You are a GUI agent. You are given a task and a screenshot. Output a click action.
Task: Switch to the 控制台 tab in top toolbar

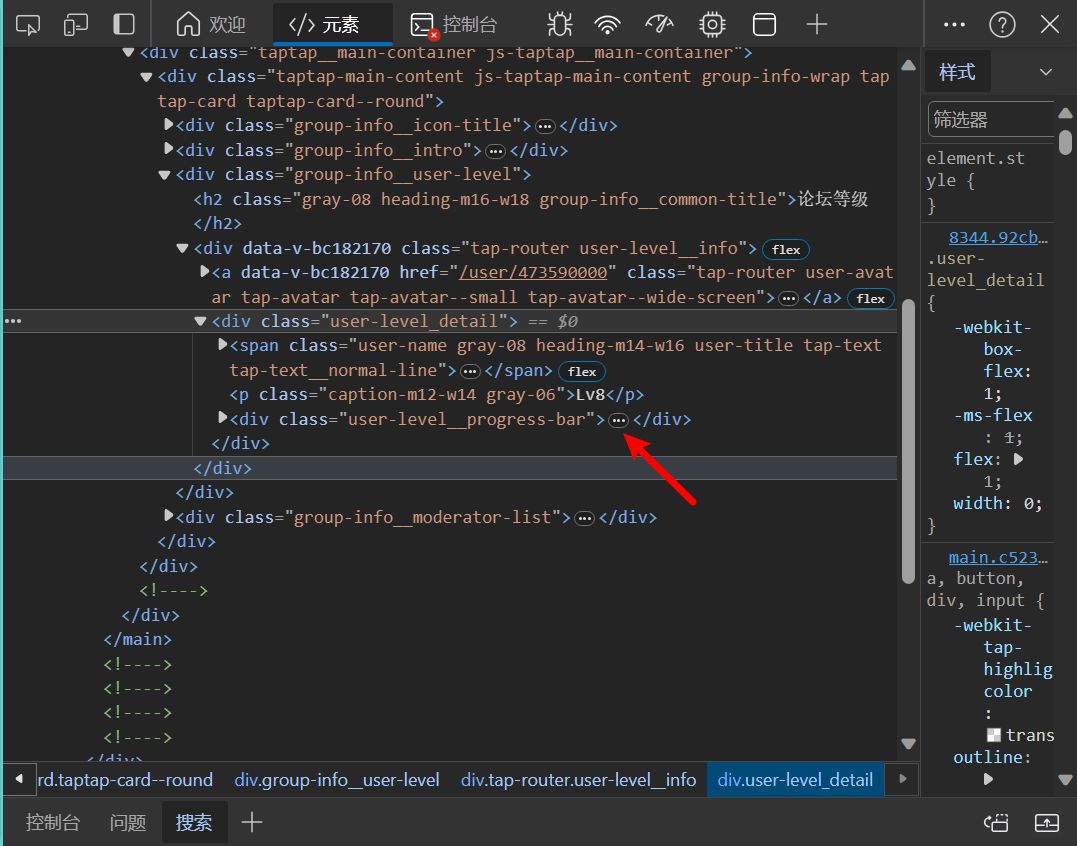453,25
